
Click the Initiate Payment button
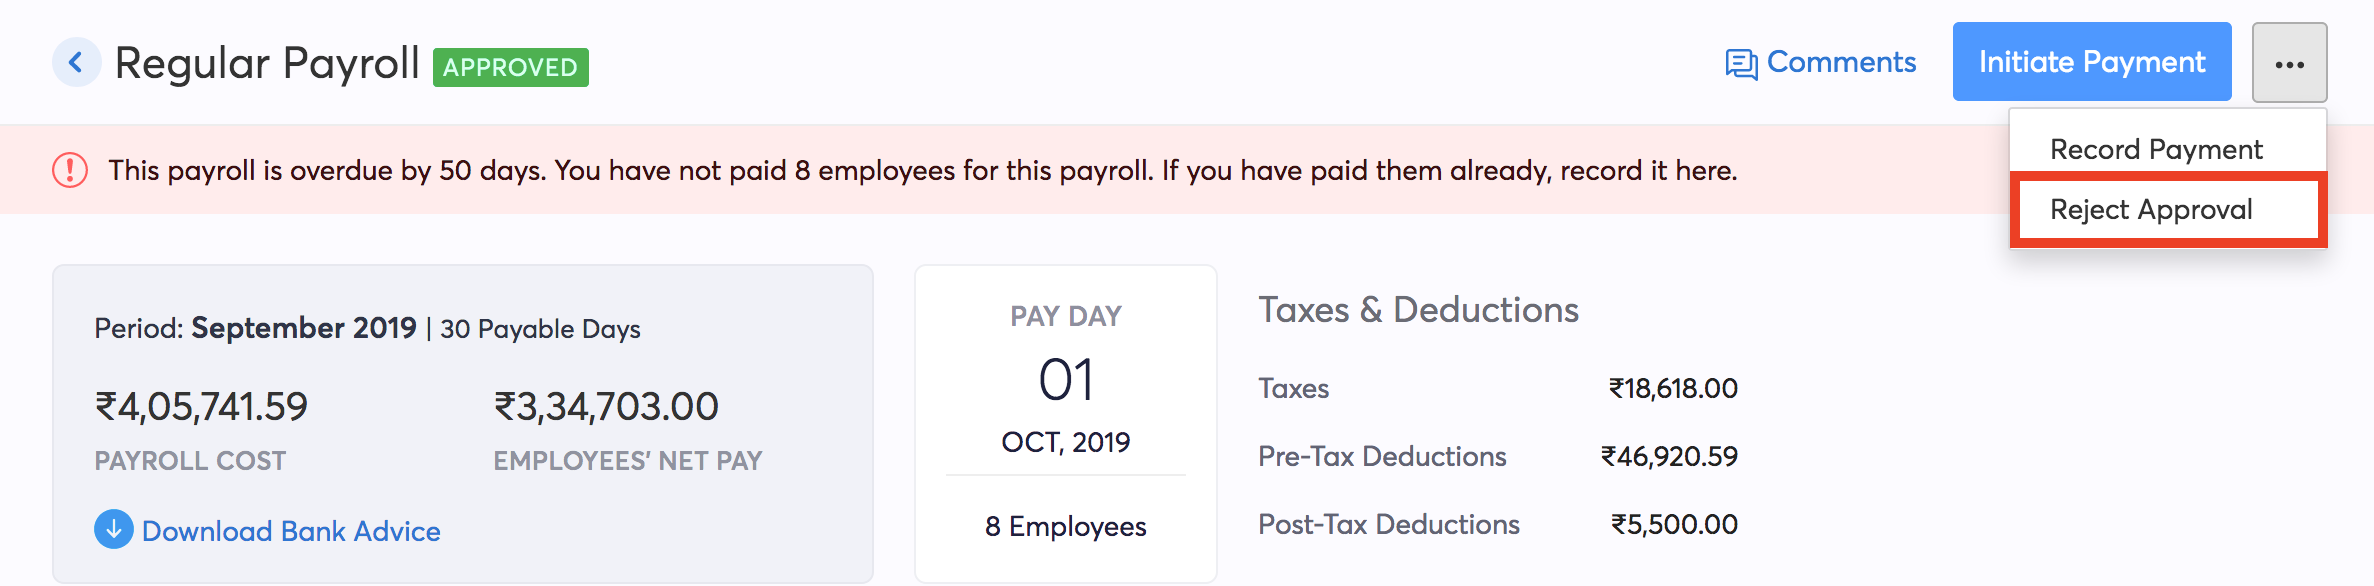2092,62
